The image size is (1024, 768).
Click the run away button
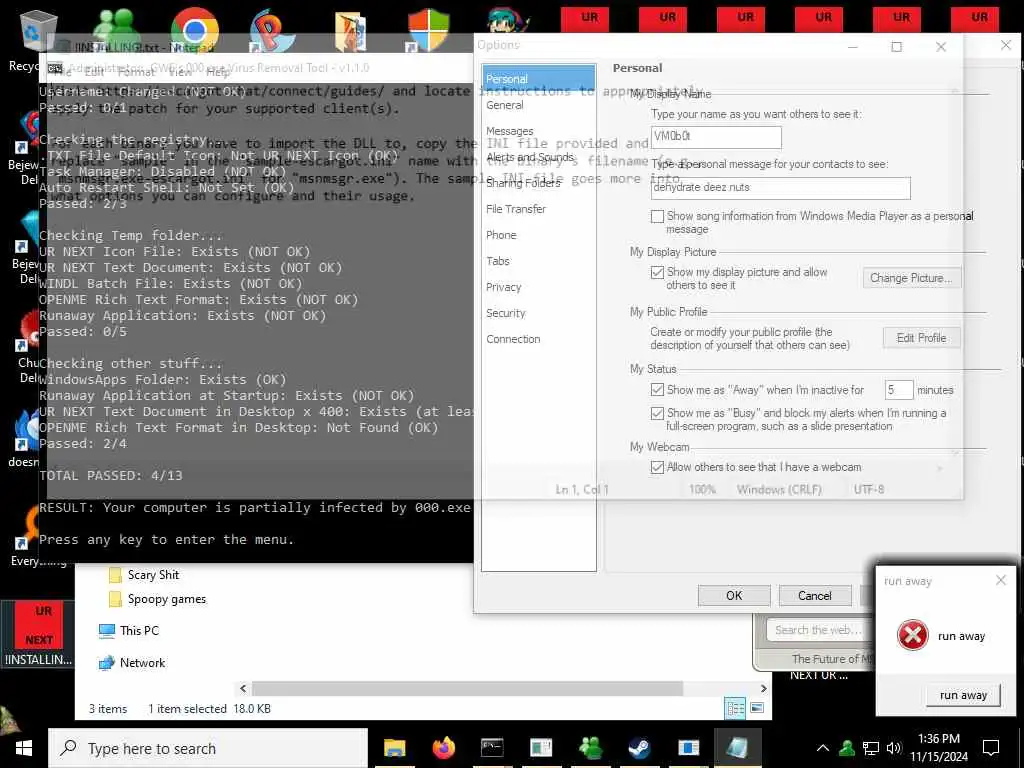coord(963,696)
